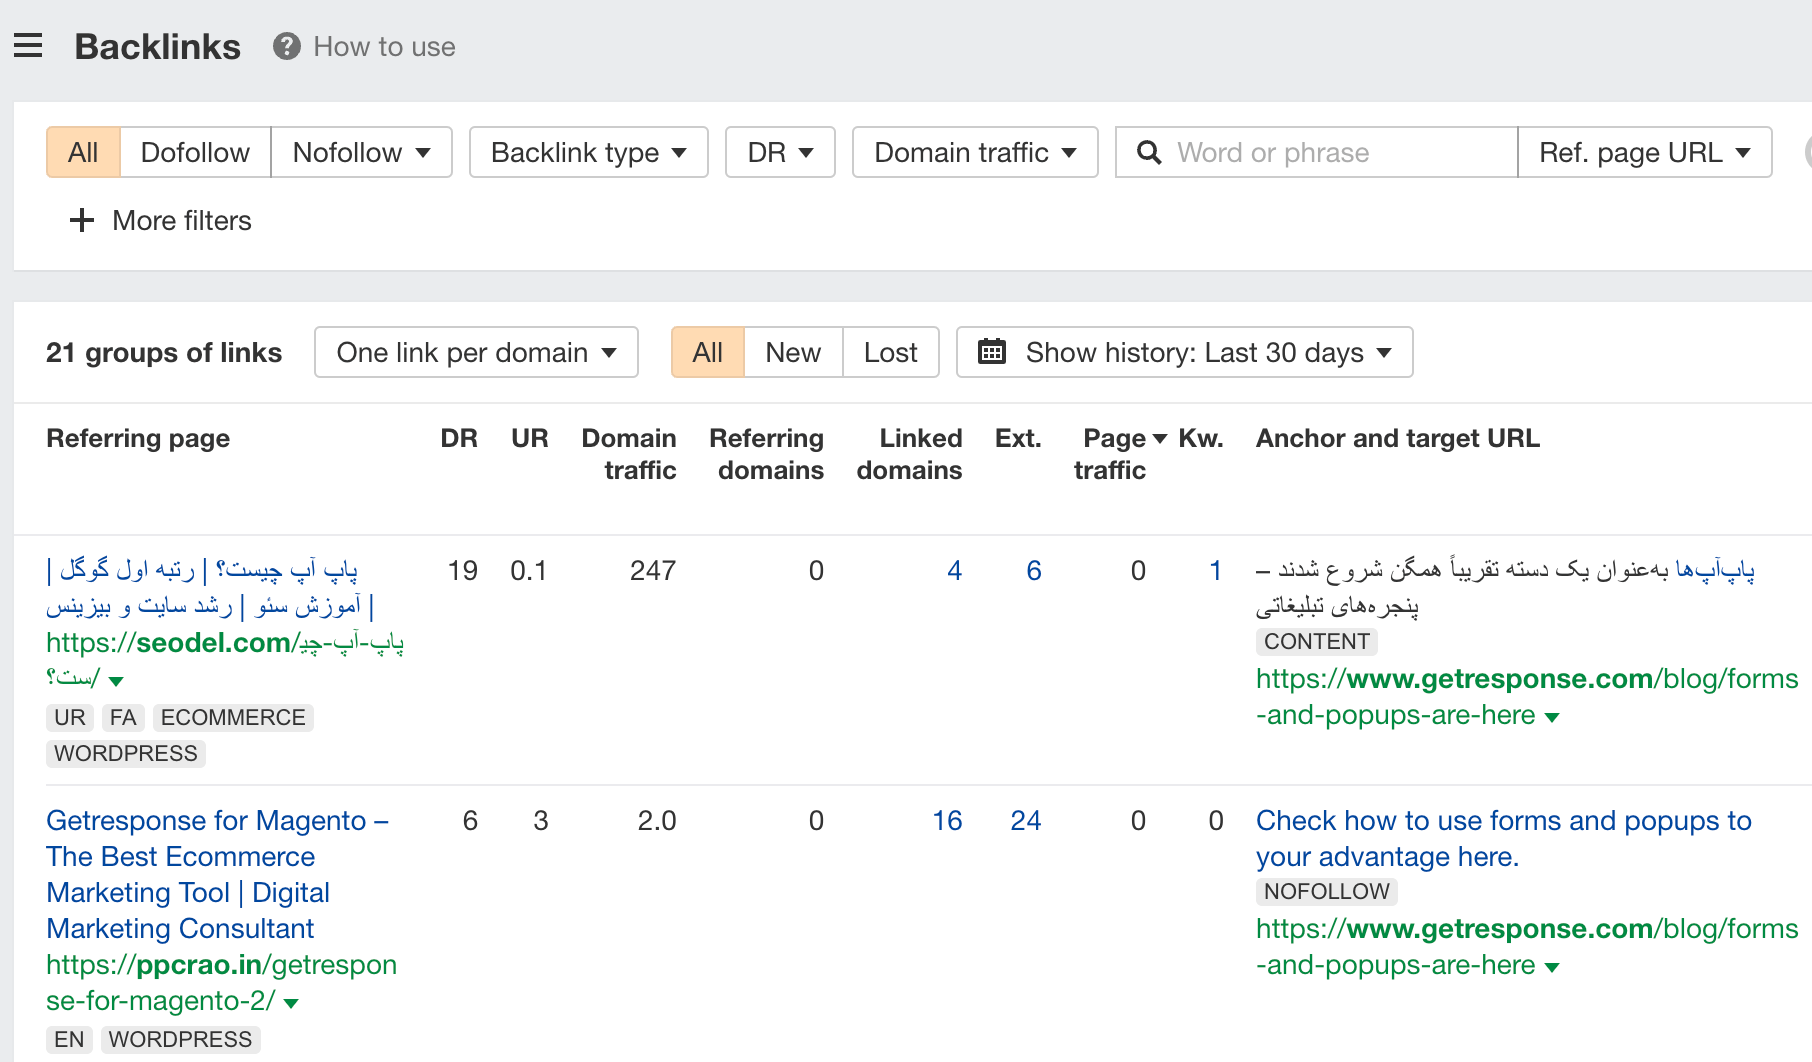Switch to the Dofollow filter

coord(194,152)
